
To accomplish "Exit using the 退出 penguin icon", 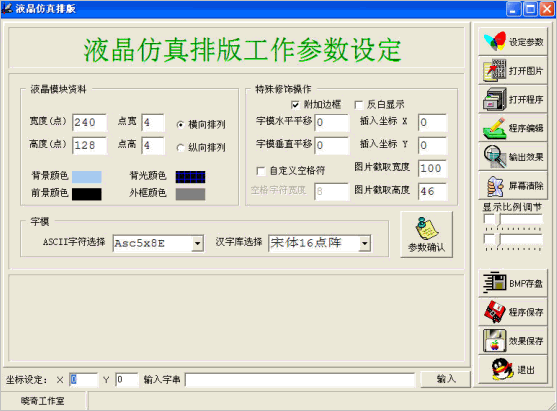I will [513, 369].
